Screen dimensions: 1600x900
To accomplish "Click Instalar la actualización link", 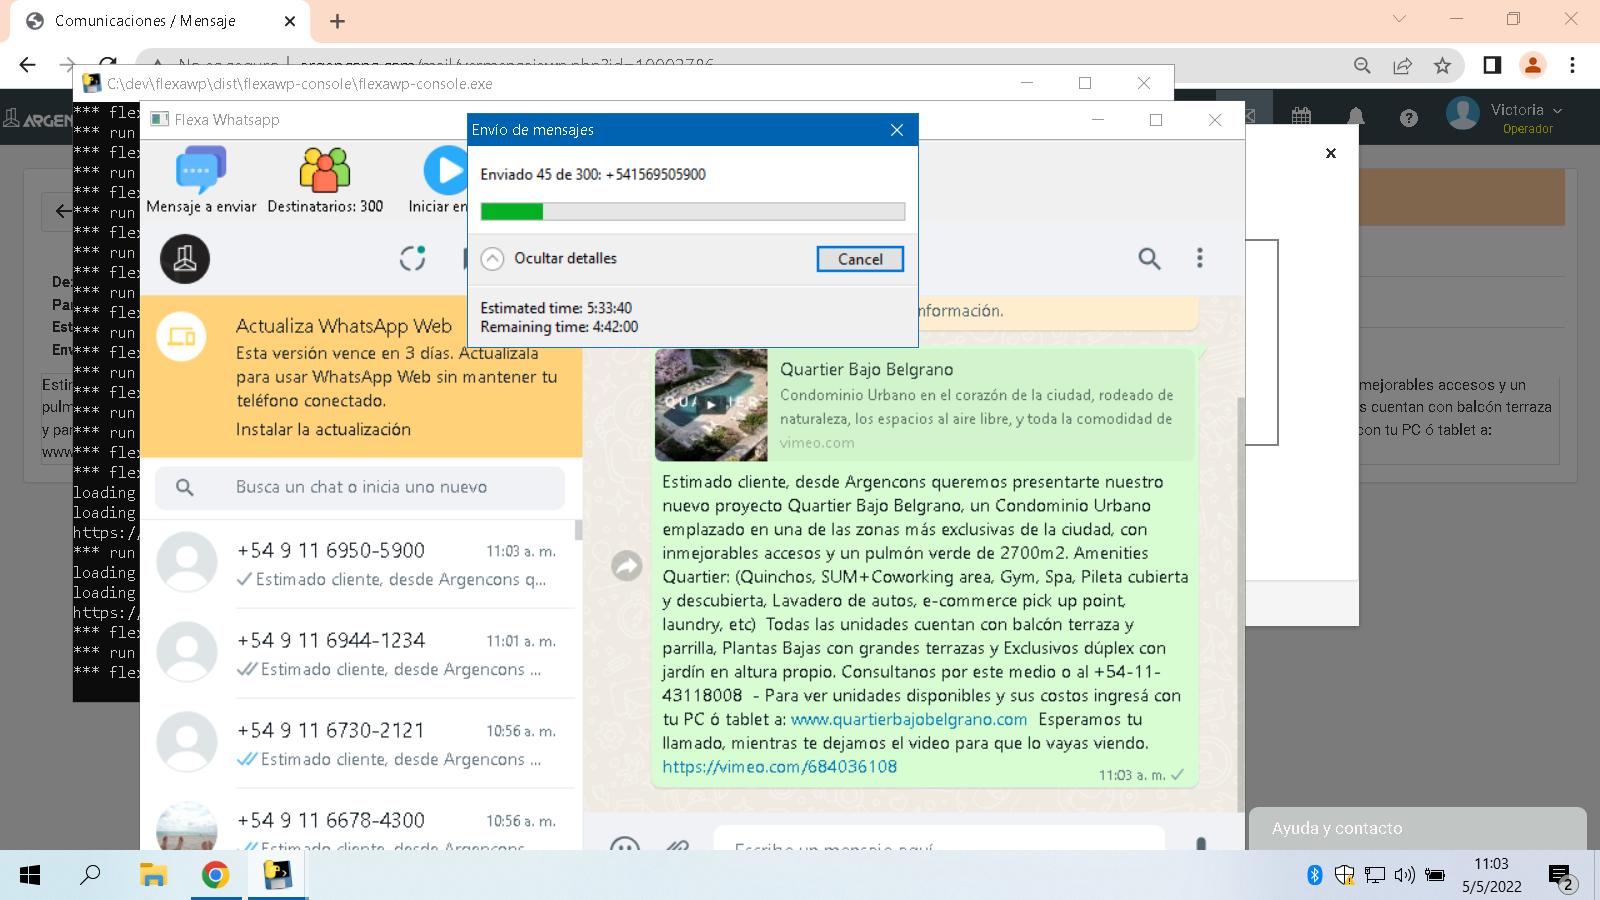I will point(323,429).
